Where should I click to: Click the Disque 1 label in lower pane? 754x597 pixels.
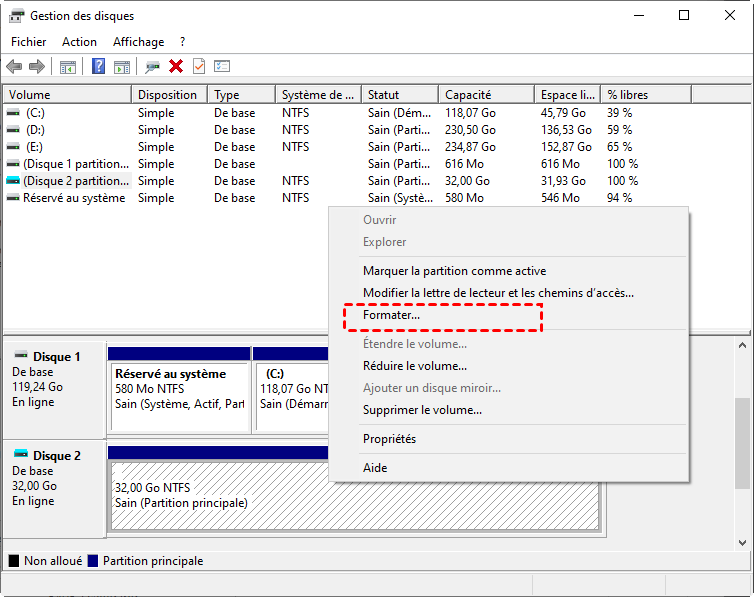pos(57,357)
